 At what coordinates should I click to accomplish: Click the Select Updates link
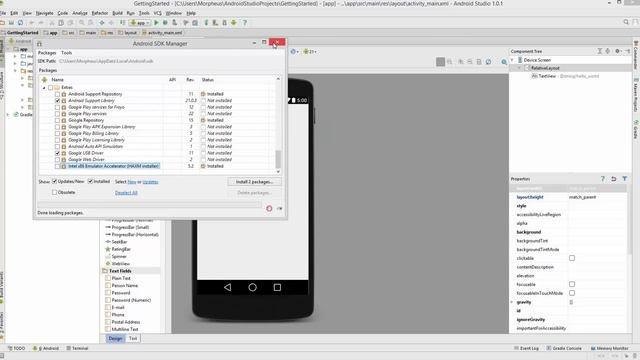(x=150, y=182)
